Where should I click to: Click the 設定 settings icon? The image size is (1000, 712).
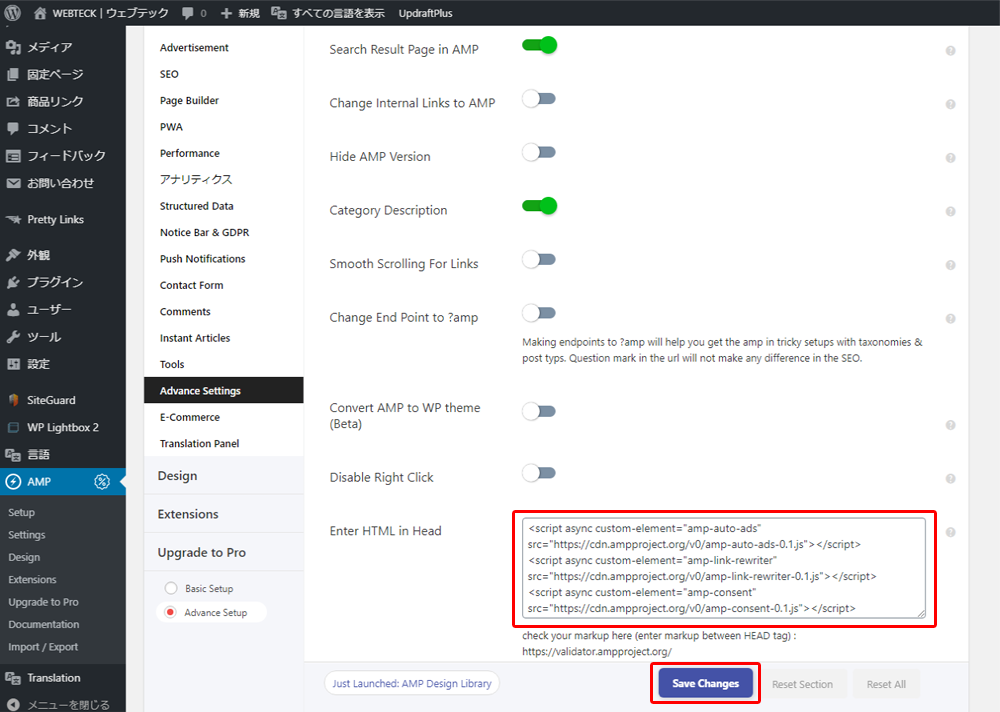(13, 364)
